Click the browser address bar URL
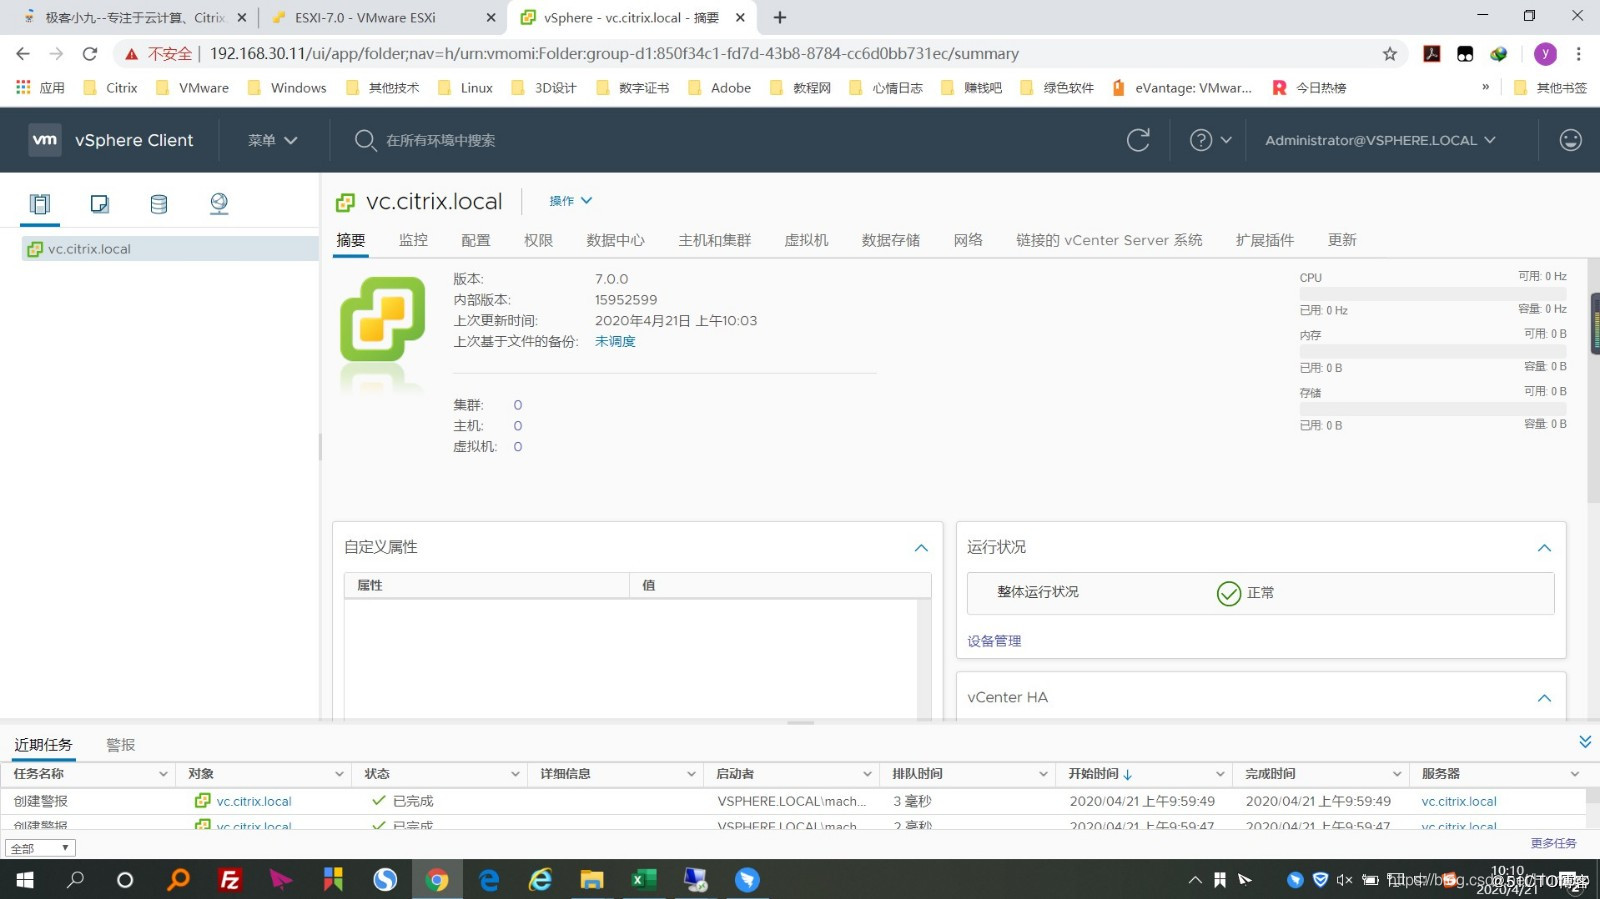The width and height of the screenshot is (1600, 899). pos(614,54)
